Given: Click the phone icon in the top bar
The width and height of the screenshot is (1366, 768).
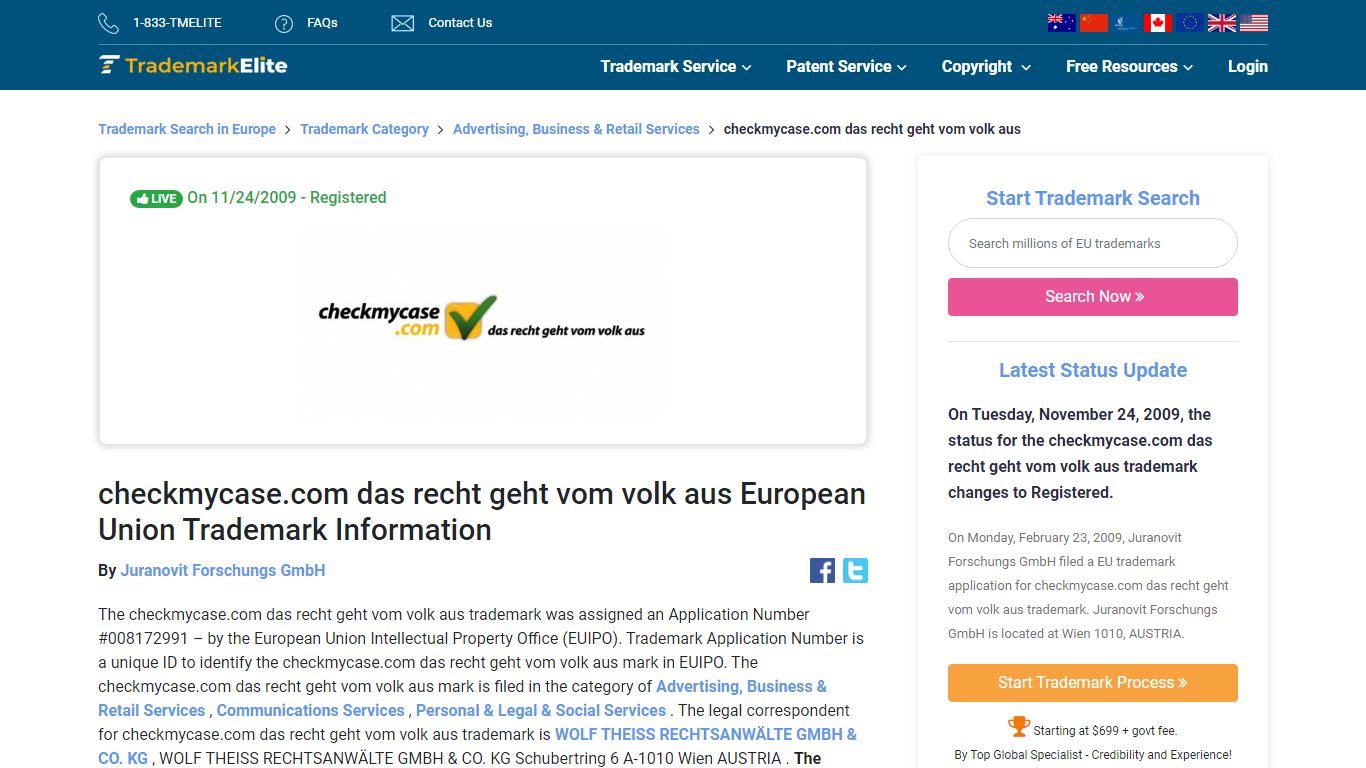Looking at the screenshot, I should 108,23.
